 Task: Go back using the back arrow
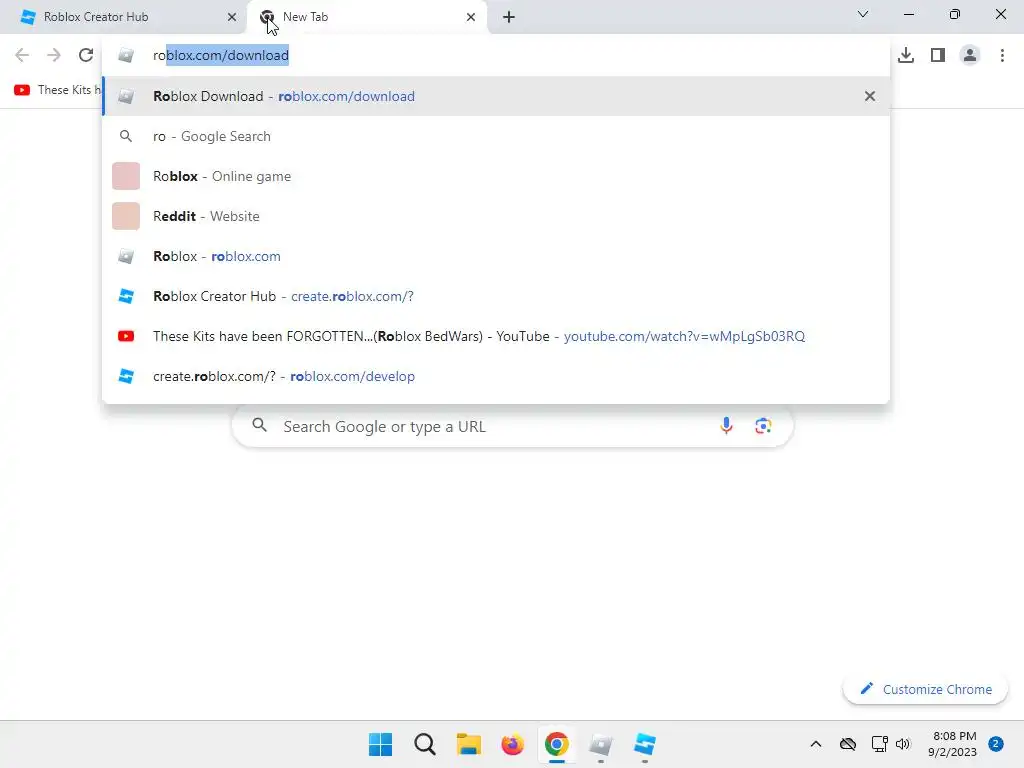click(22, 55)
